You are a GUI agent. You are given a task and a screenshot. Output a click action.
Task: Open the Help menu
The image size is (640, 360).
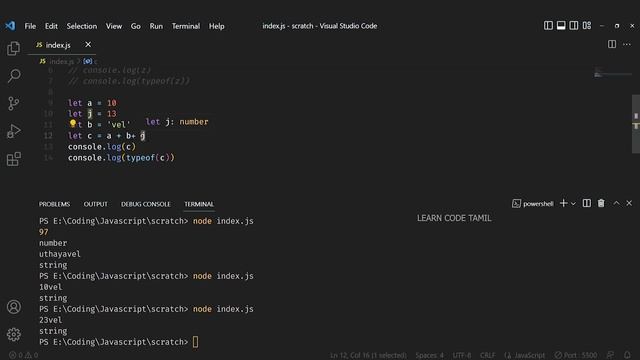[x=217, y=26]
